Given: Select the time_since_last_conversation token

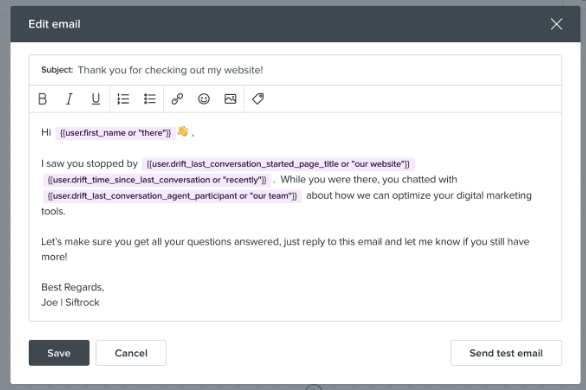Looking at the screenshot, I should pyautogui.click(x=157, y=180).
